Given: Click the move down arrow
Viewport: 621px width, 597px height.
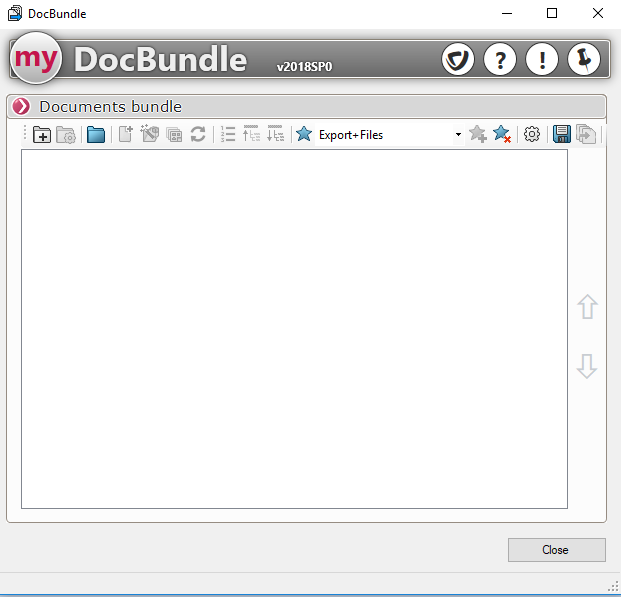Looking at the screenshot, I should coord(587,366).
